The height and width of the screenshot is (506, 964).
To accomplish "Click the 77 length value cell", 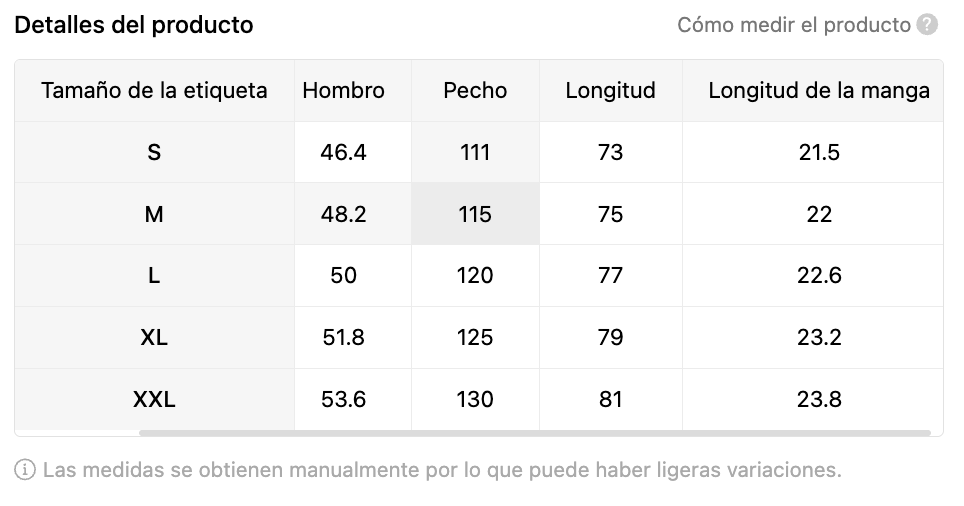I will coord(610,276).
